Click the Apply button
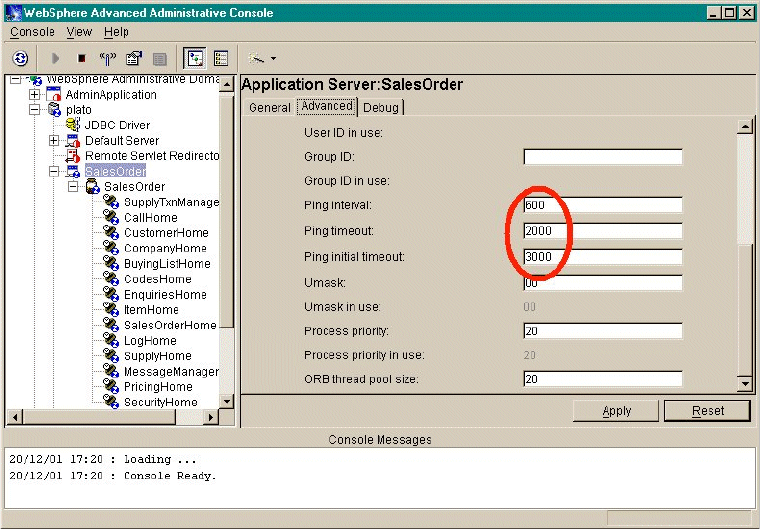 pyautogui.click(x=616, y=411)
